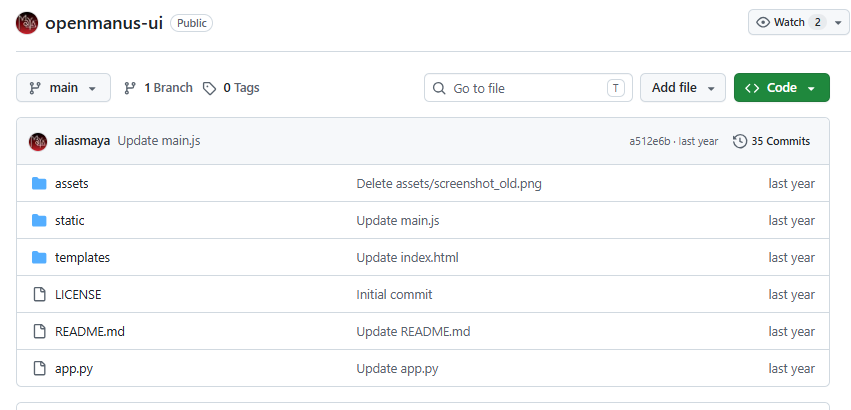Click the LICENSE file icon

[40, 294]
